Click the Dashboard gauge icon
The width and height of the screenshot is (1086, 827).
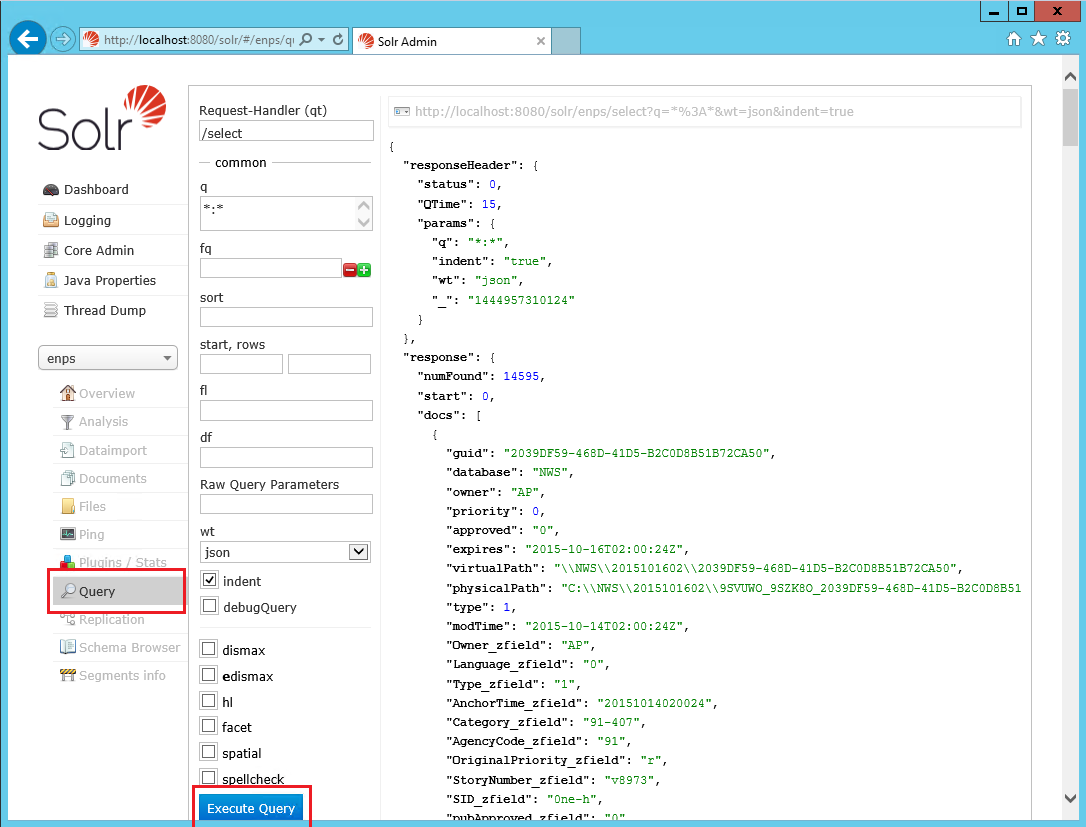click(51, 190)
